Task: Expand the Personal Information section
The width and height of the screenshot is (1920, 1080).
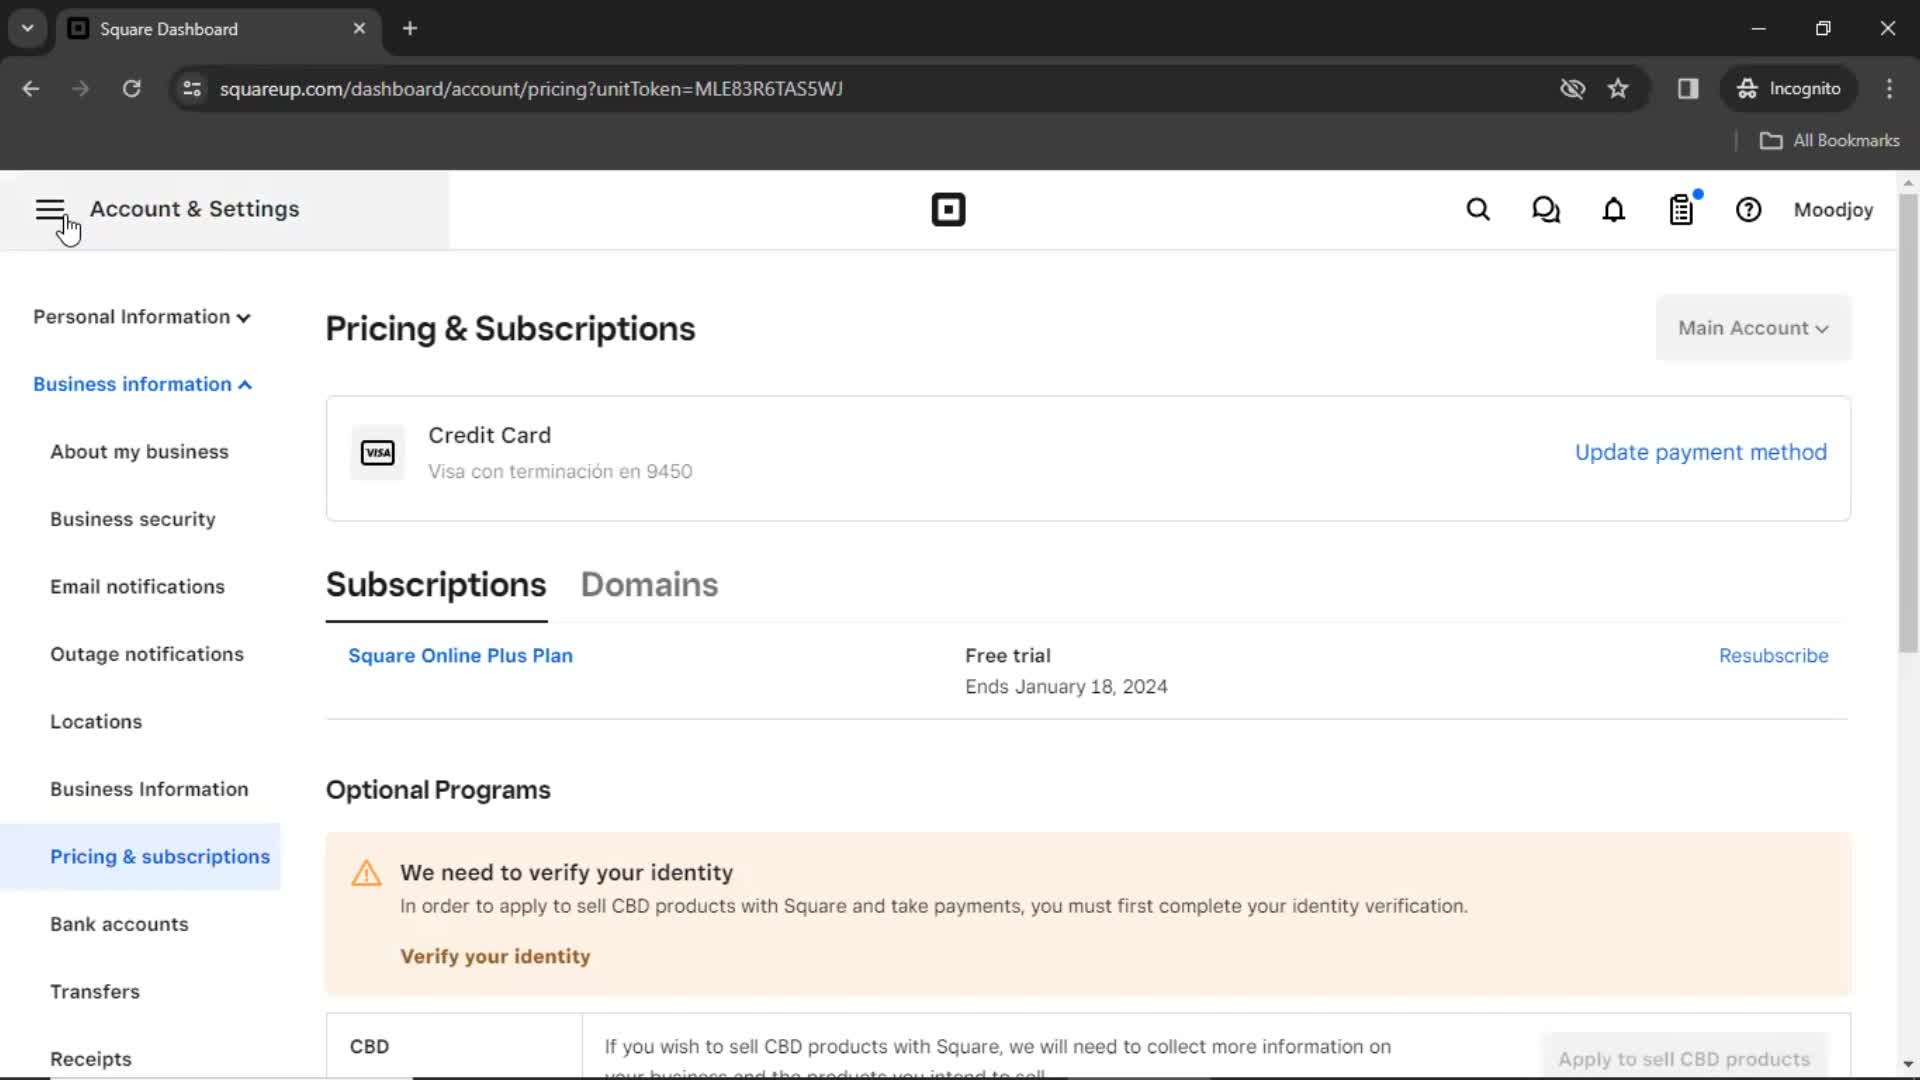Action: pos(141,317)
